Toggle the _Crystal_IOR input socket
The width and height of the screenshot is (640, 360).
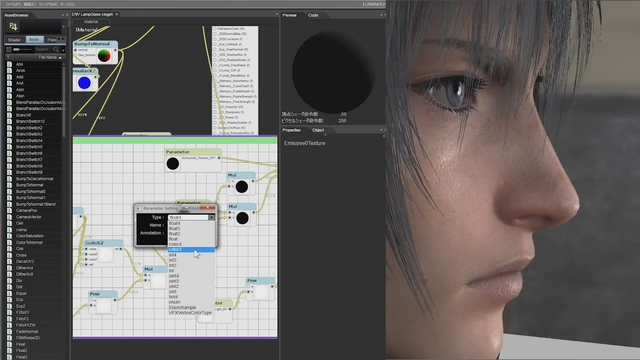point(215,71)
